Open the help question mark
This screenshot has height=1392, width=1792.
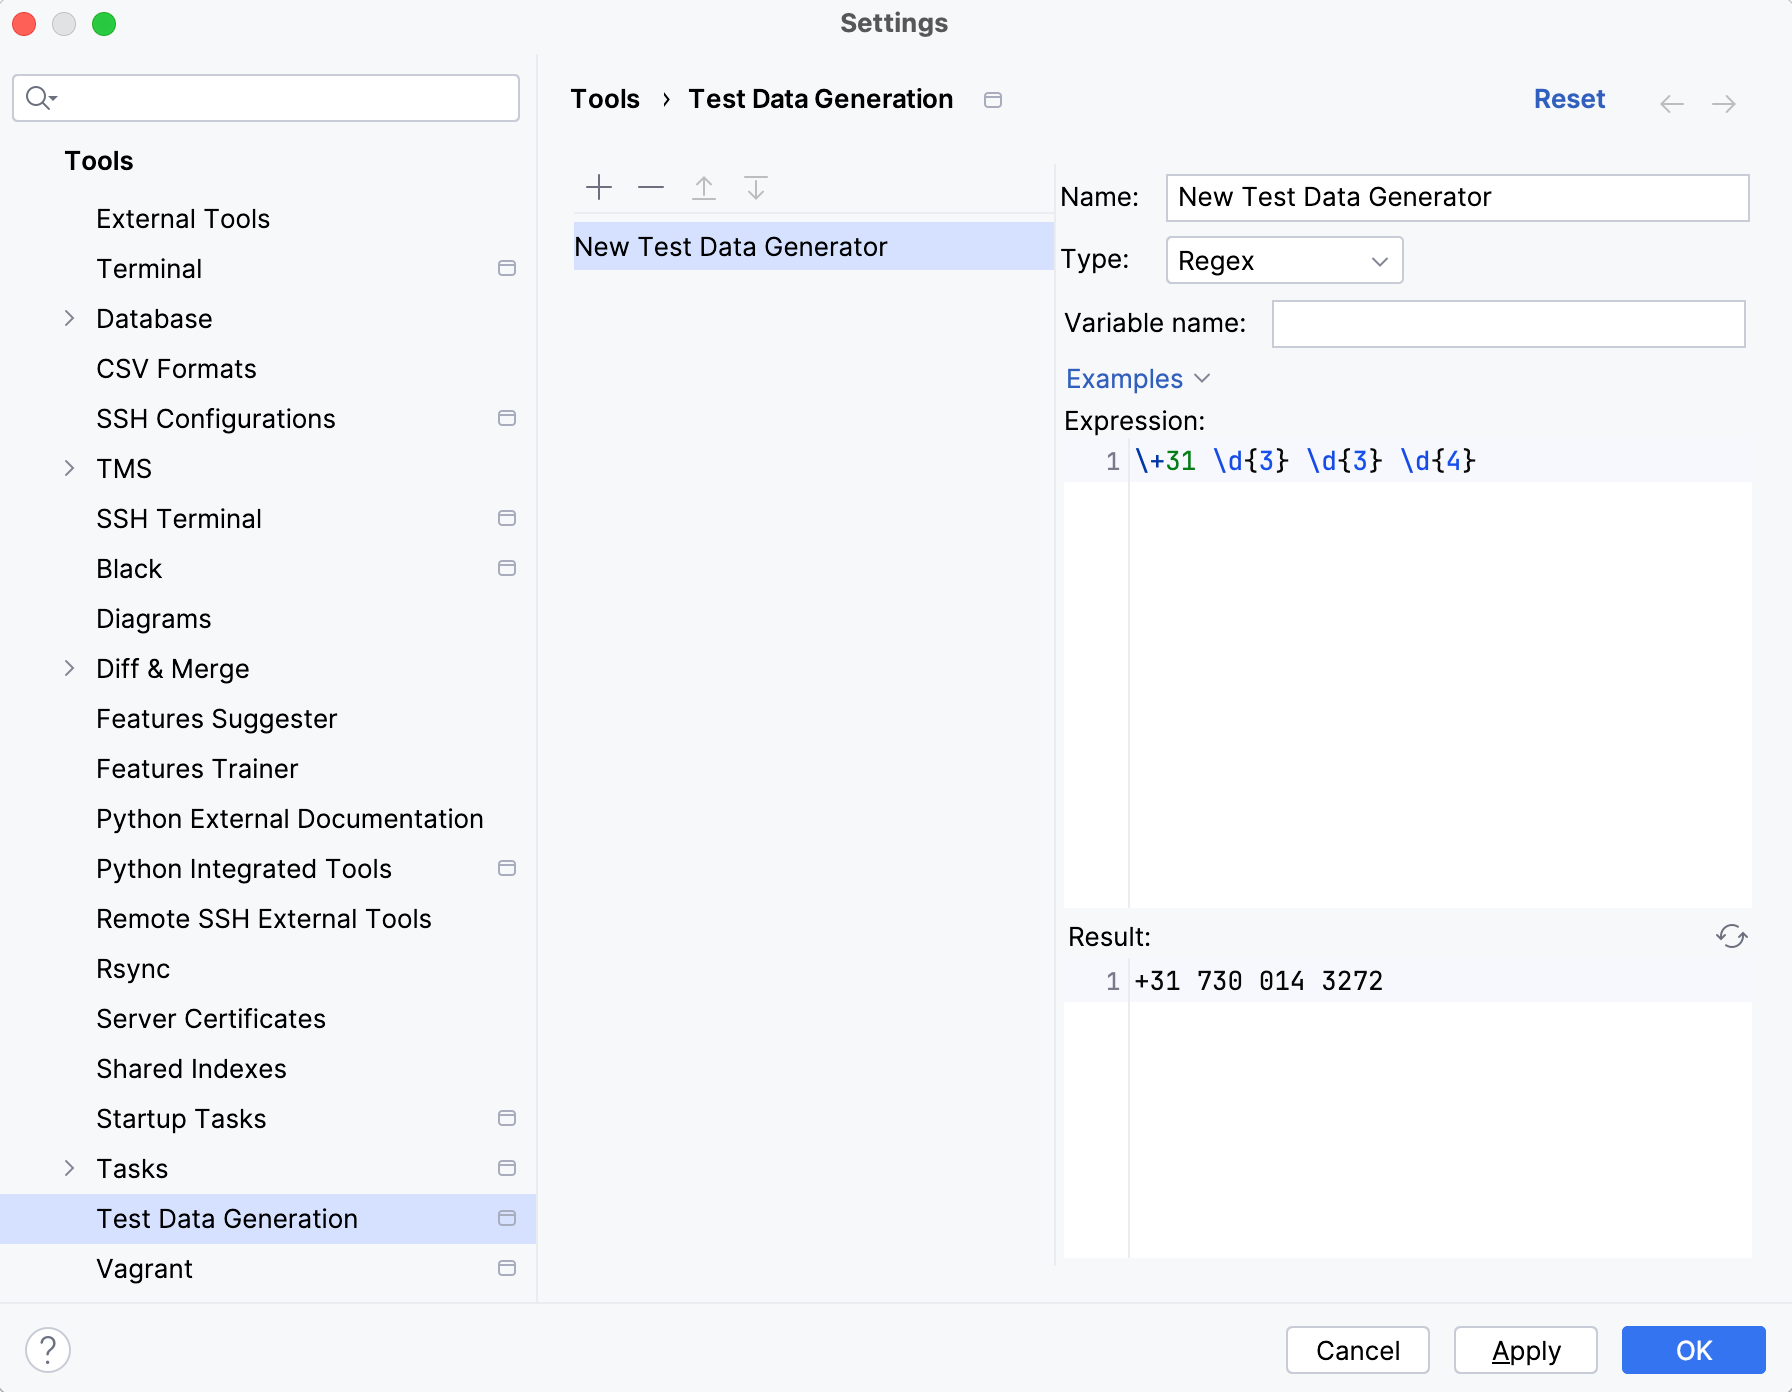coord(48,1349)
